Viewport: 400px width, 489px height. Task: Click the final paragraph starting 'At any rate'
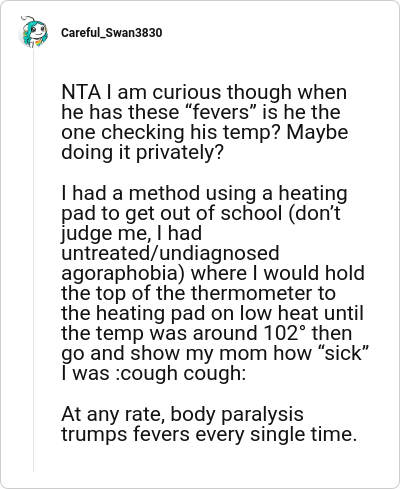209,424
